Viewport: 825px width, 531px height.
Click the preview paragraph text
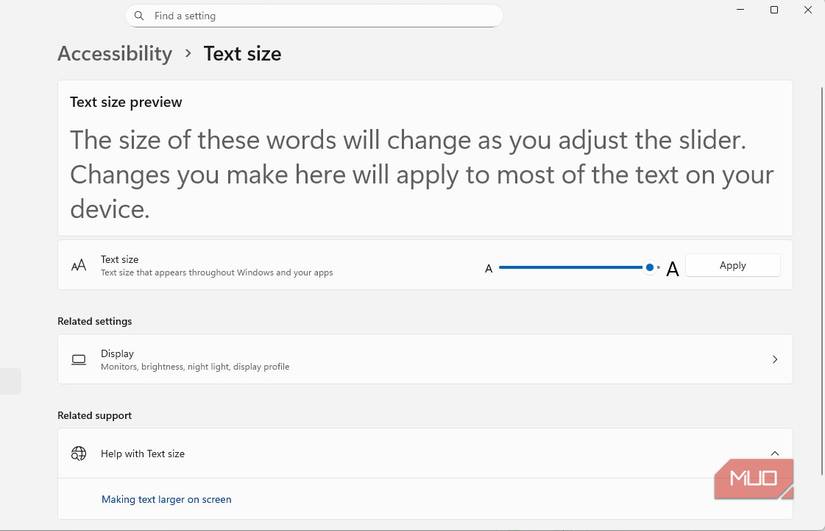tap(422, 175)
